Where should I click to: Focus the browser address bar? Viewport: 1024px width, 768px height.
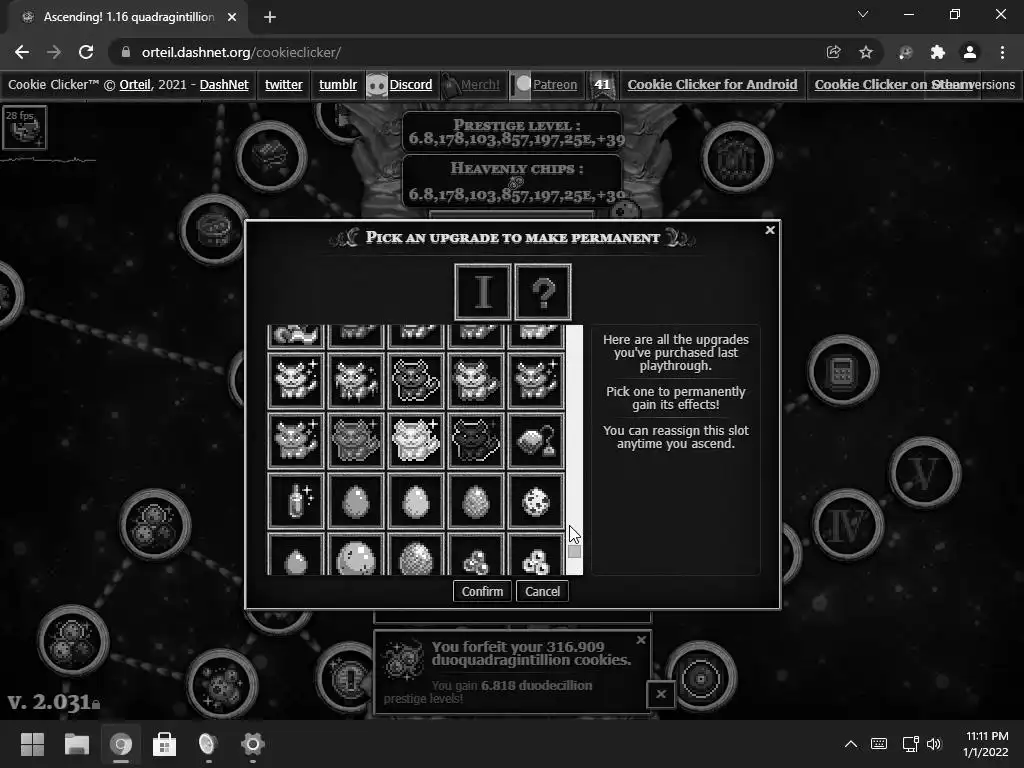pyautogui.click(x=470, y=52)
